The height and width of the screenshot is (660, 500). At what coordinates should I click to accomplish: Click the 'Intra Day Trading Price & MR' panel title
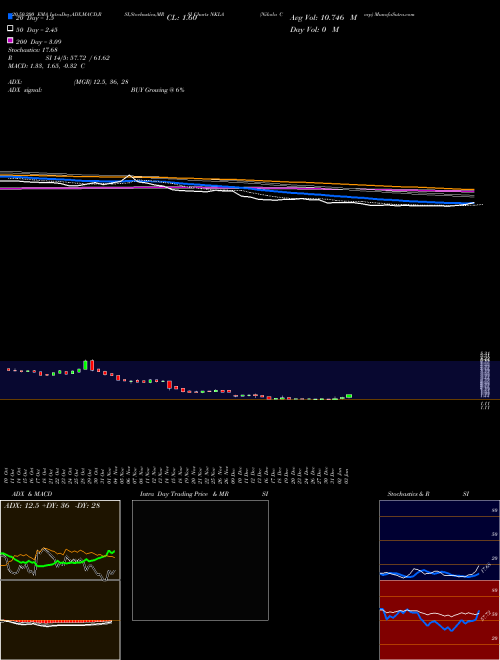pyautogui.click(x=184, y=494)
